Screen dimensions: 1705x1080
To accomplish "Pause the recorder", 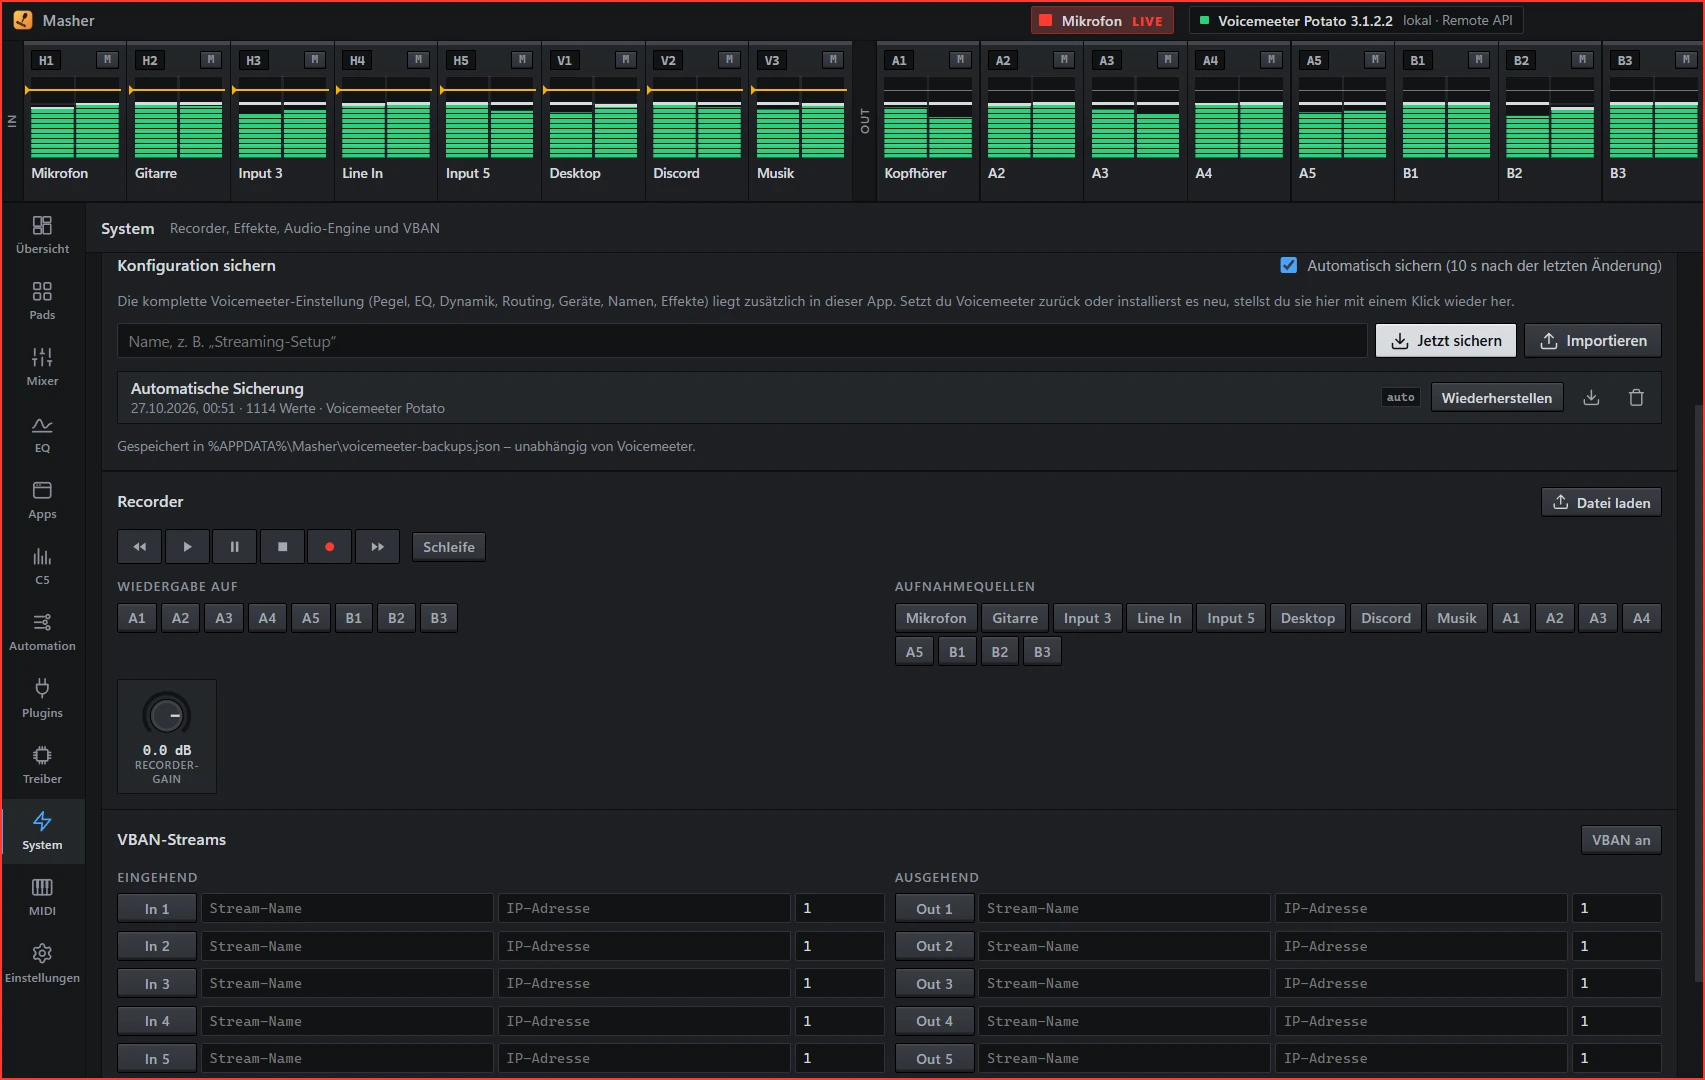I will [x=235, y=547].
